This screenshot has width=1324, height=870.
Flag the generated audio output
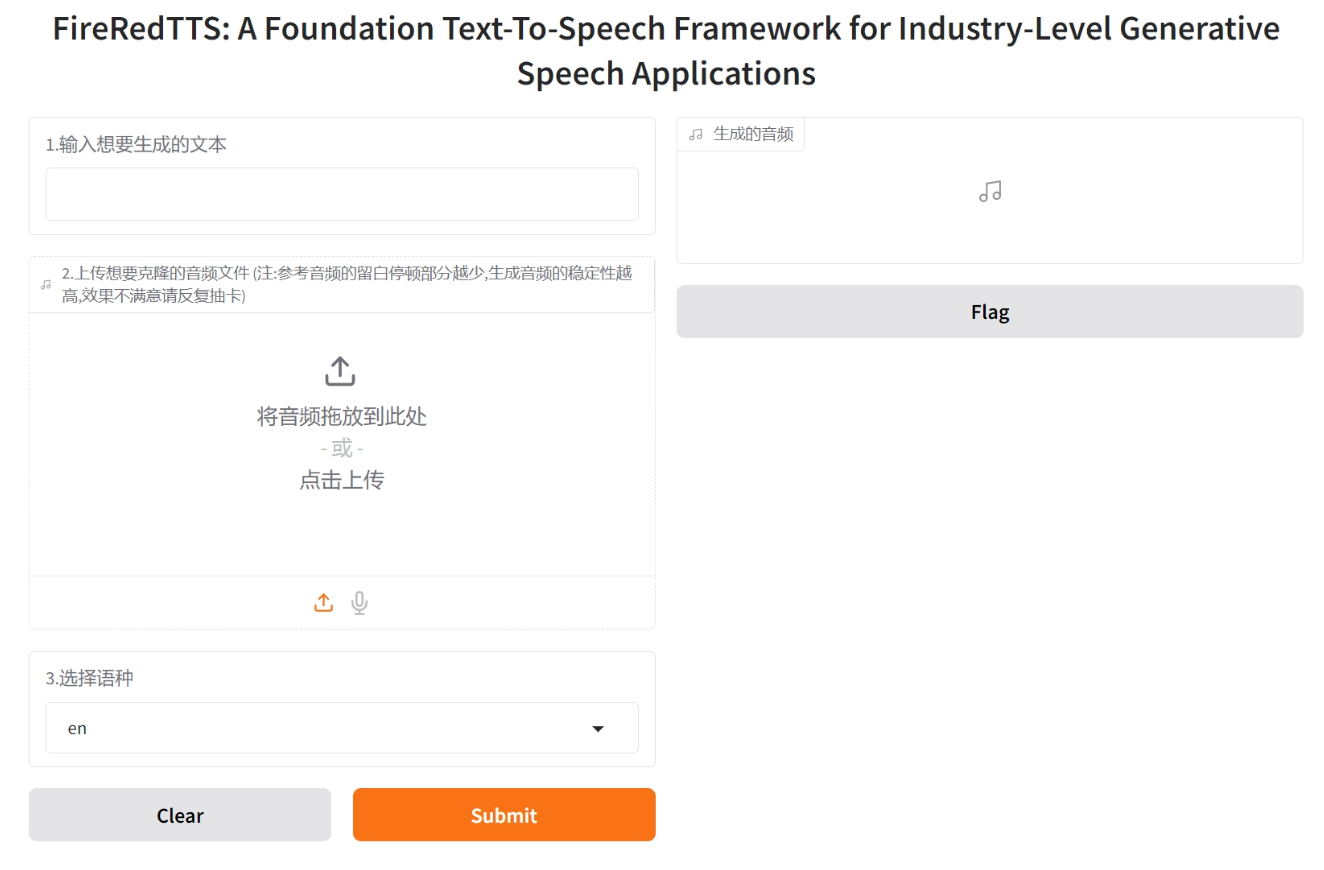point(989,312)
